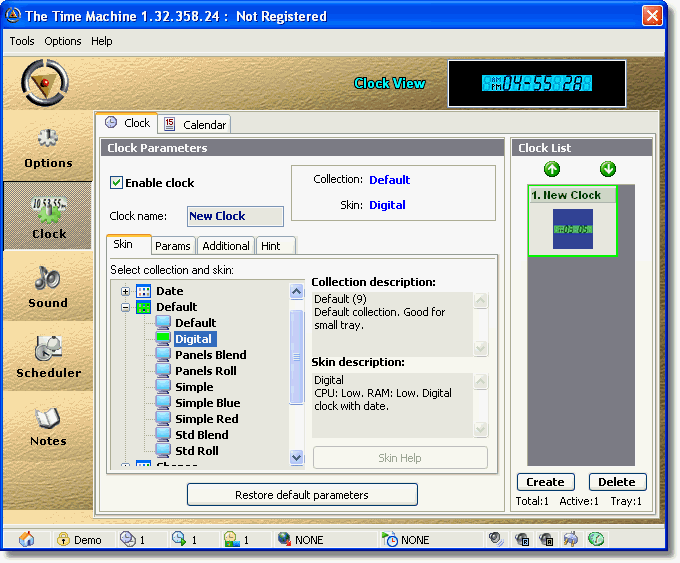Select the Panels Roll skin
The width and height of the screenshot is (680, 563).
206,371
